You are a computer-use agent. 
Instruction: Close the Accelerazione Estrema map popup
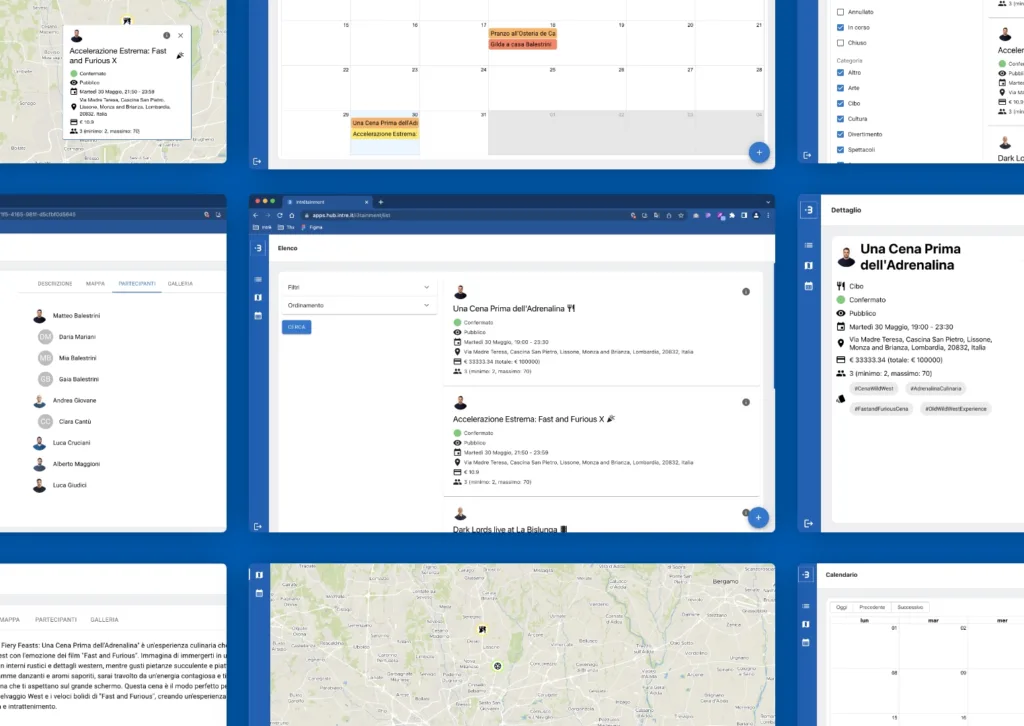pos(181,35)
